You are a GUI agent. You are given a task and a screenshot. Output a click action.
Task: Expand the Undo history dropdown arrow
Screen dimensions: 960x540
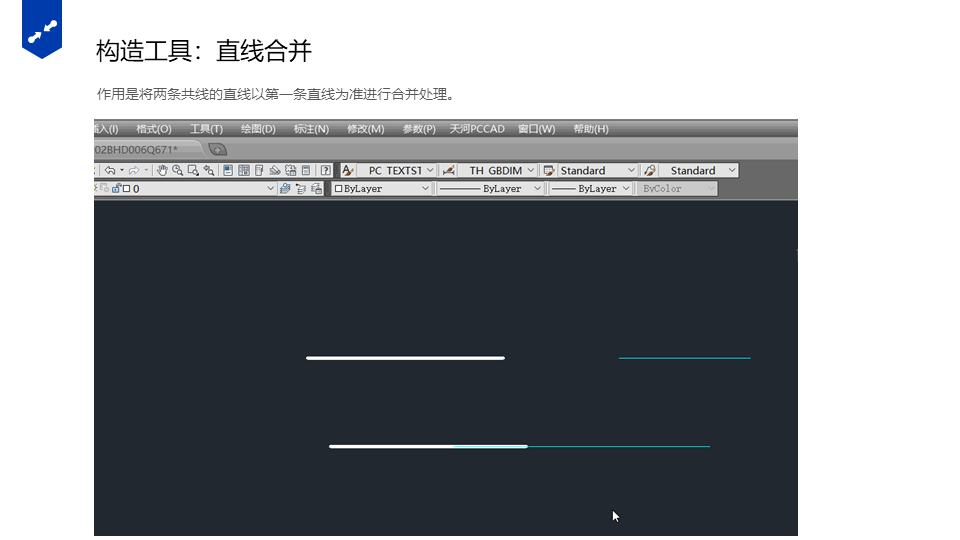(x=122, y=170)
